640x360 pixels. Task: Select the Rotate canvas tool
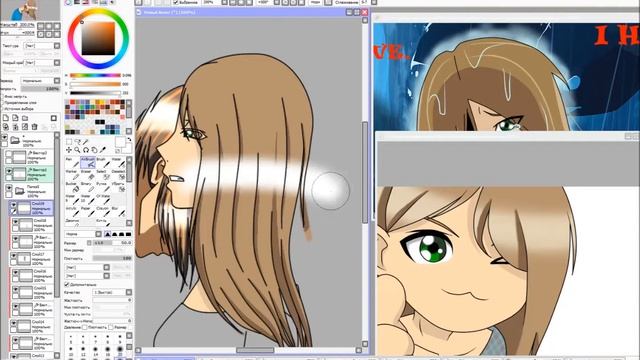86,150
